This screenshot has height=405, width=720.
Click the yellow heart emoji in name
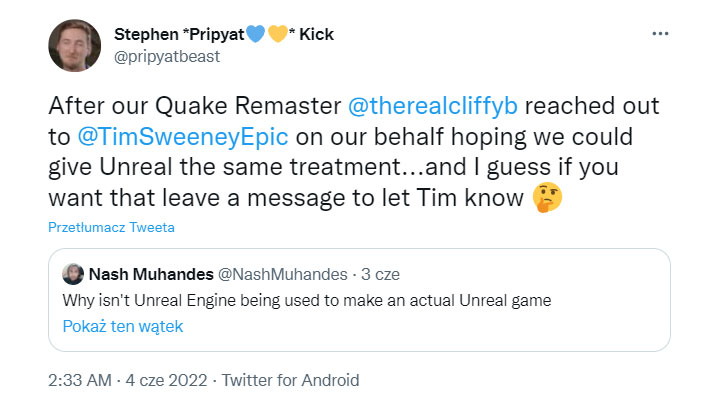click(x=277, y=34)
